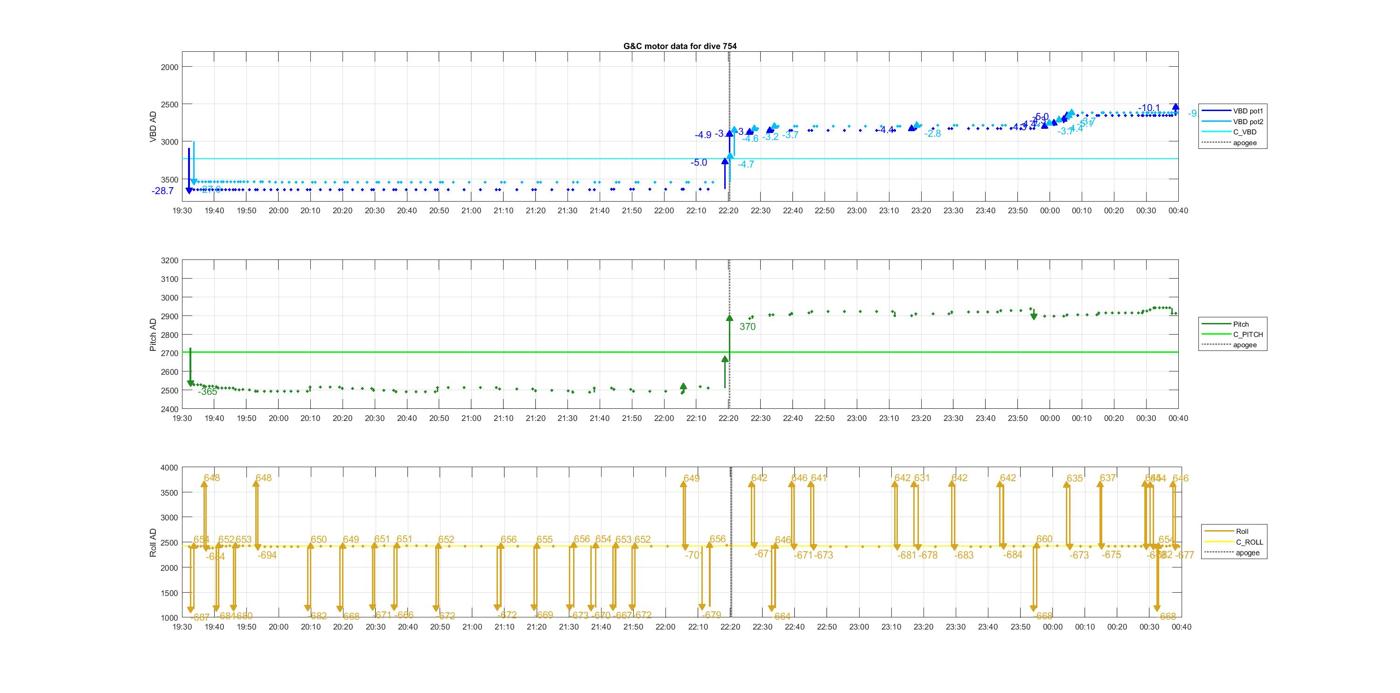Click the 3200 tick on the Pitch AD axis
The width and height of the screenshot is (1400, 693).
pyautogui.click(x=169, y=261)
